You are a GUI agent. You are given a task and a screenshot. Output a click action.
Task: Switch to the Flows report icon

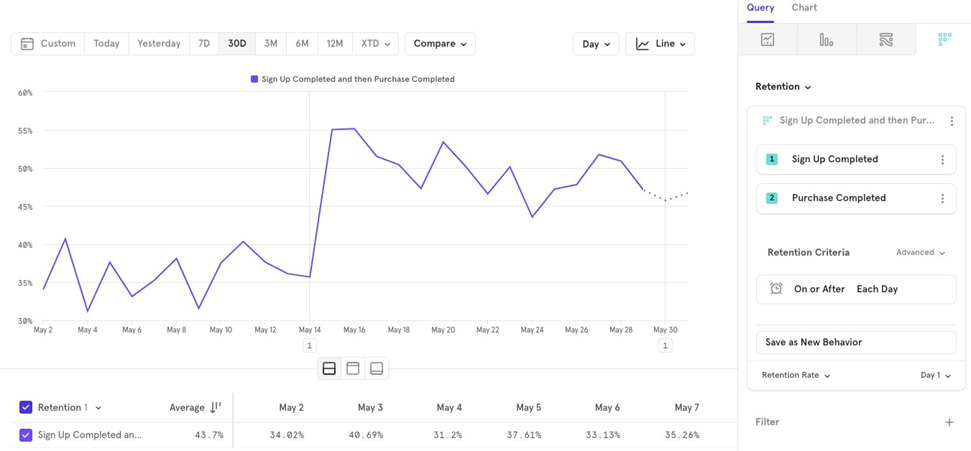(x=885, y=40)
